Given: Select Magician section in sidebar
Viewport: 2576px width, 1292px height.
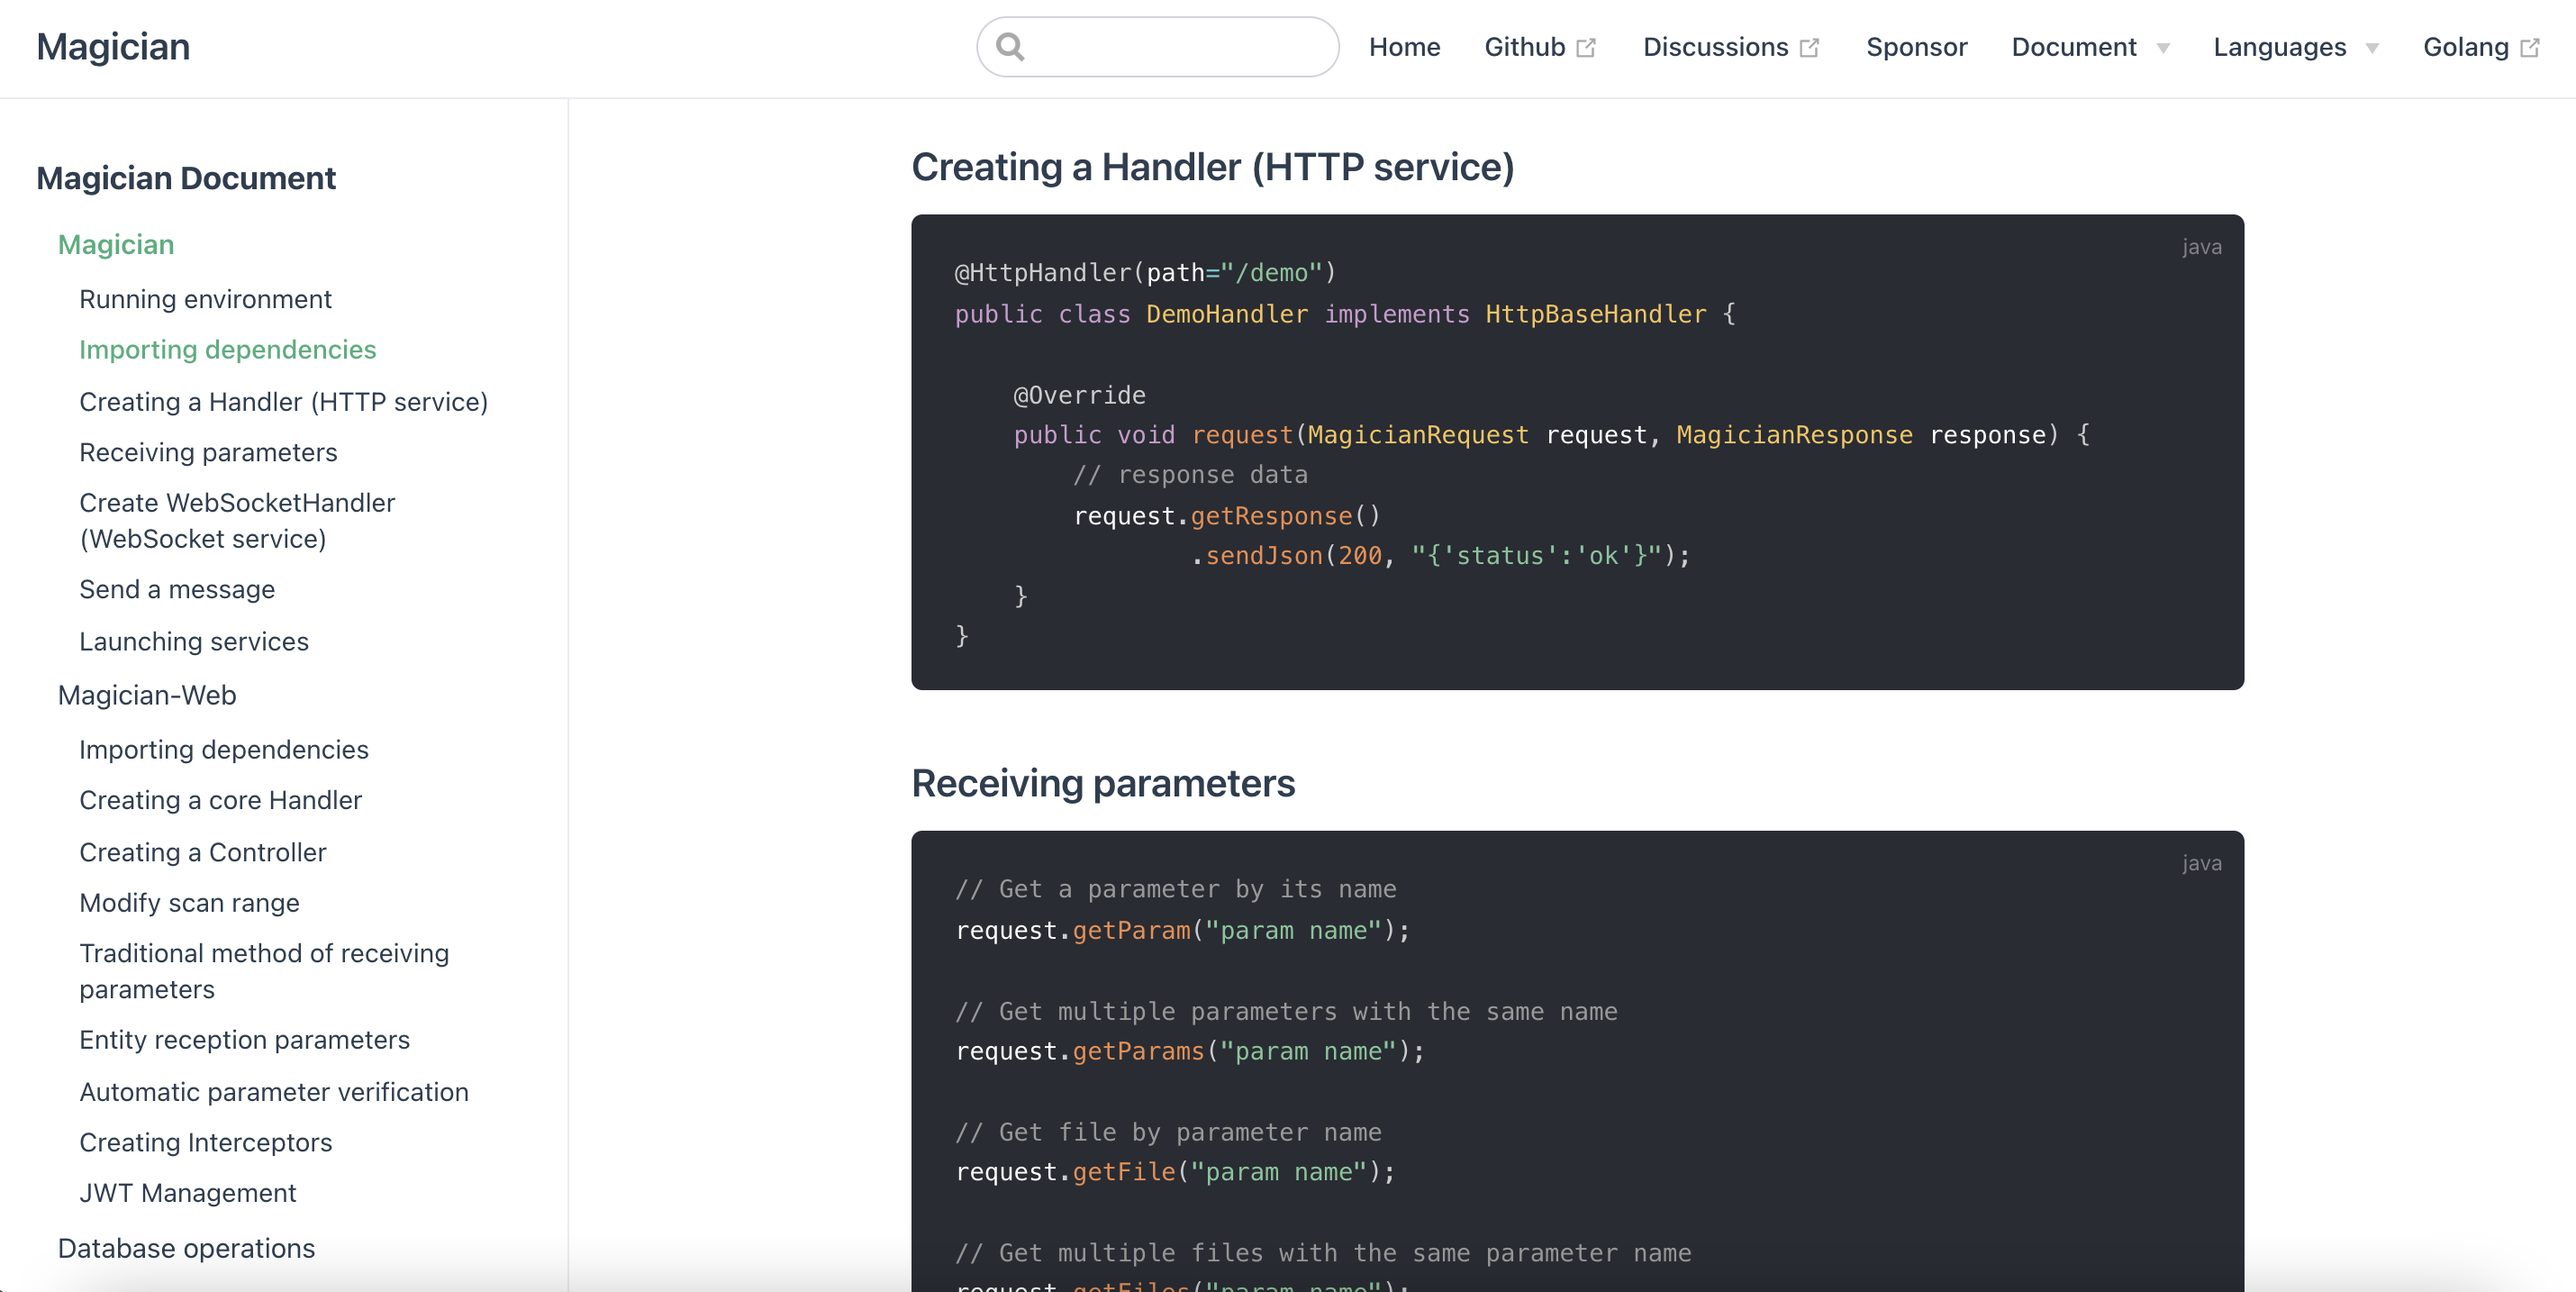Looking at the screenshot, I should tap(116, 245).
